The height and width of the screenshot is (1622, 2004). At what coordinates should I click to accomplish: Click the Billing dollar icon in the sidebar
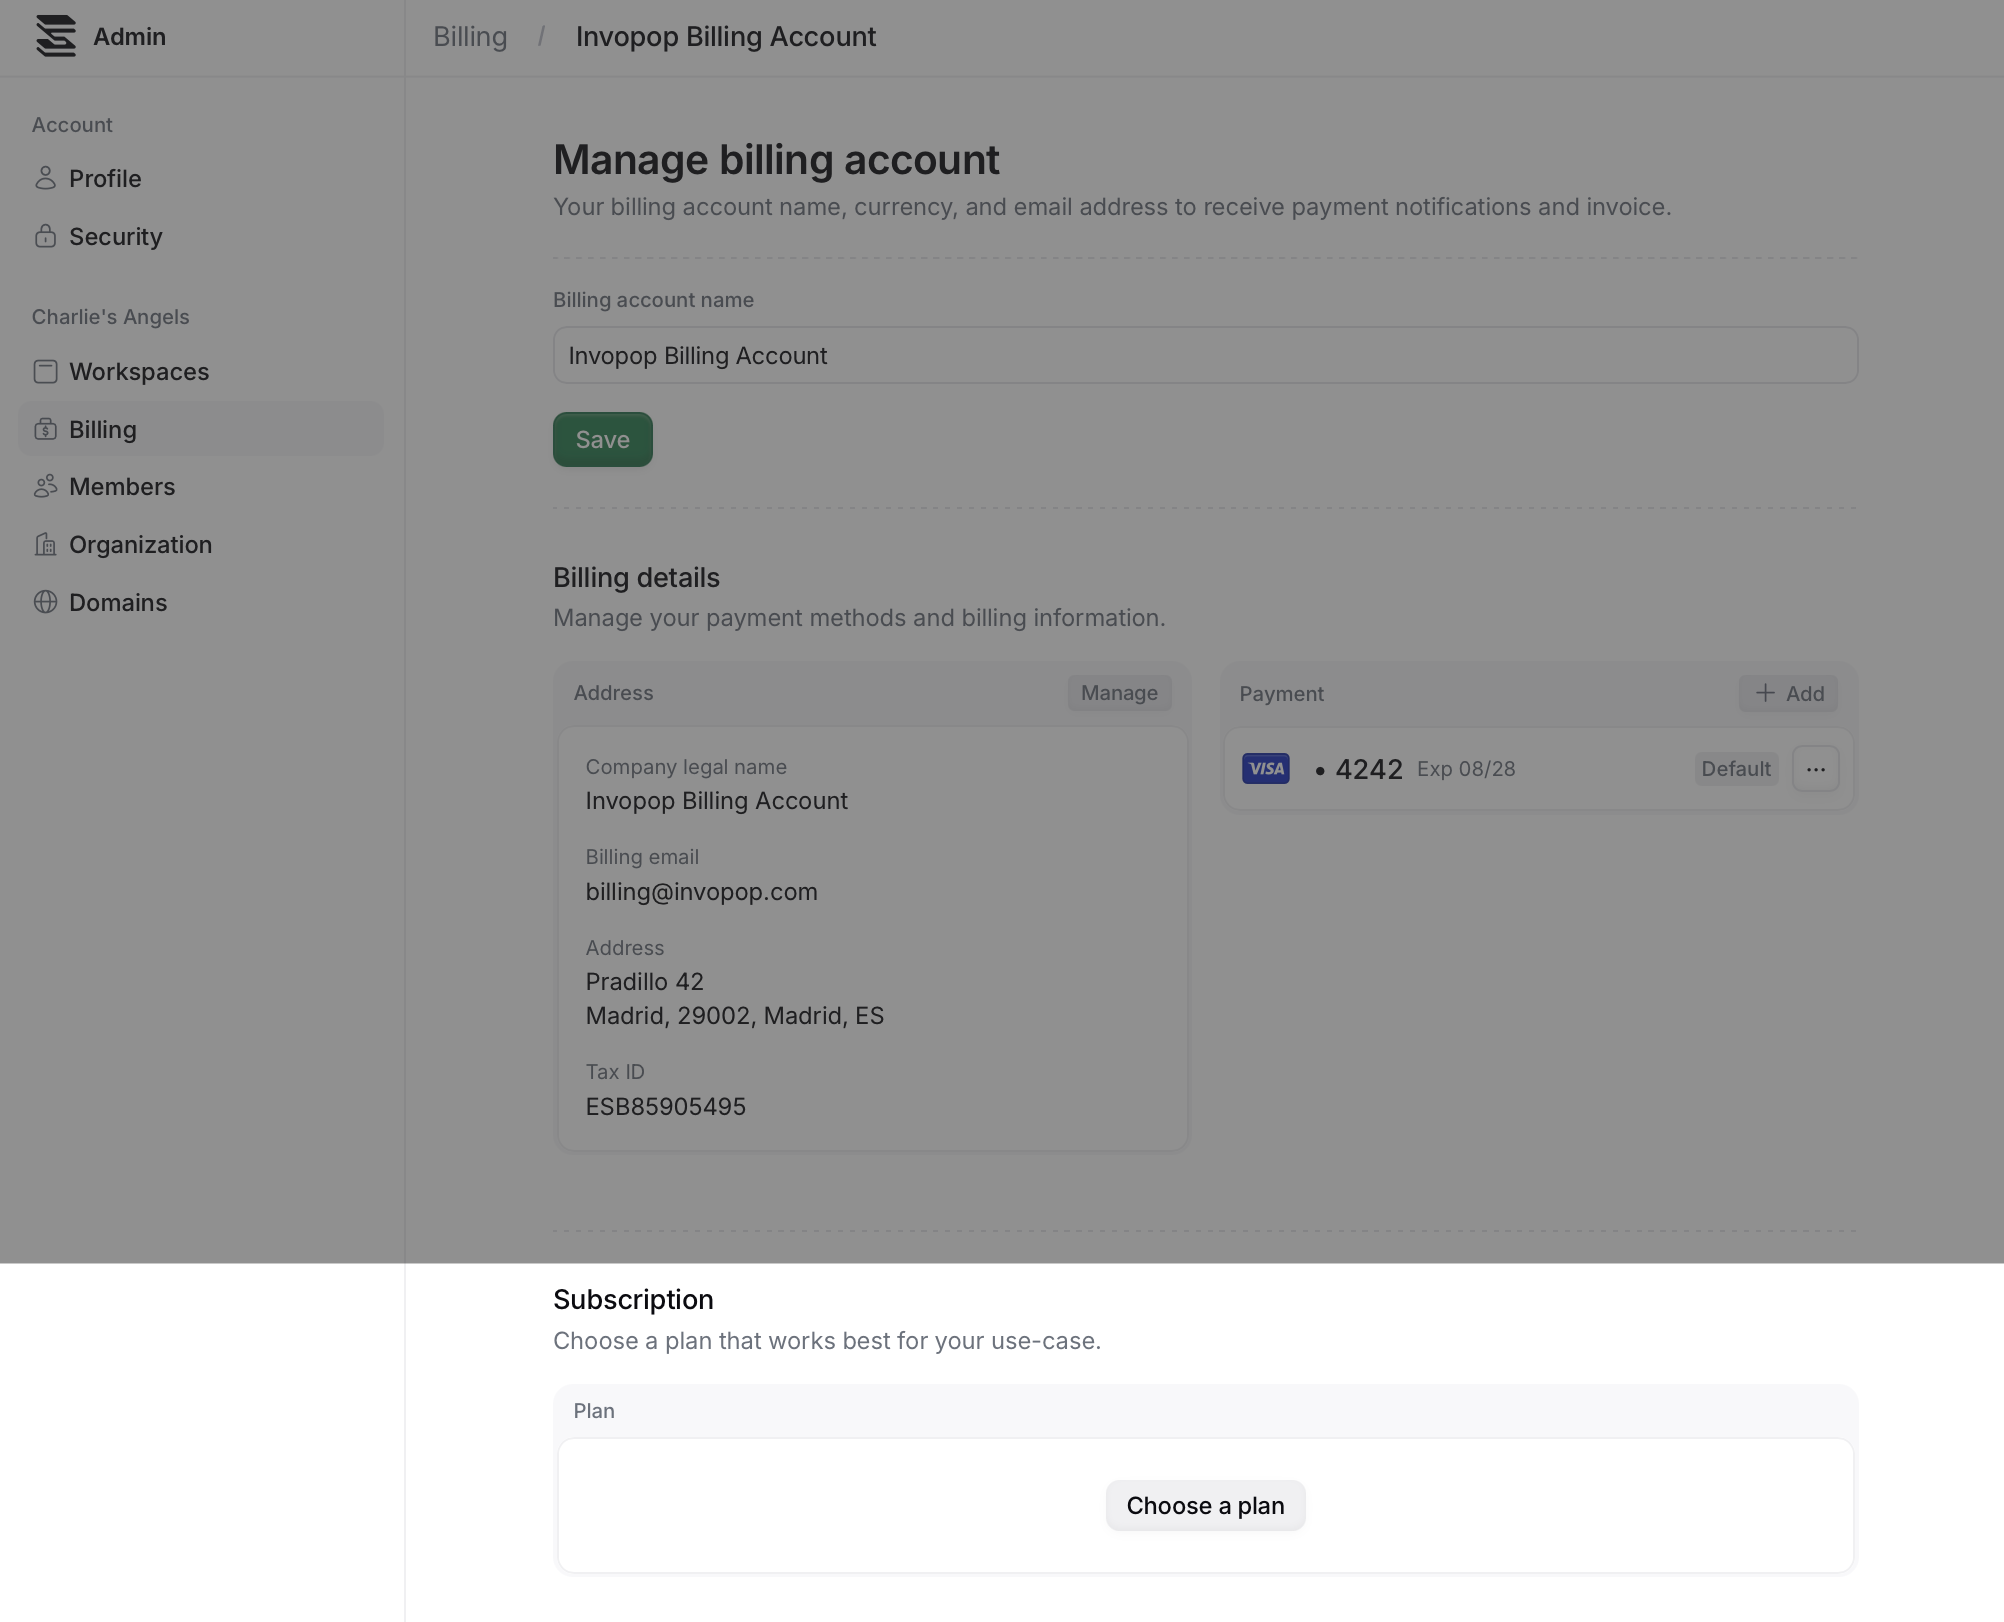45,429
